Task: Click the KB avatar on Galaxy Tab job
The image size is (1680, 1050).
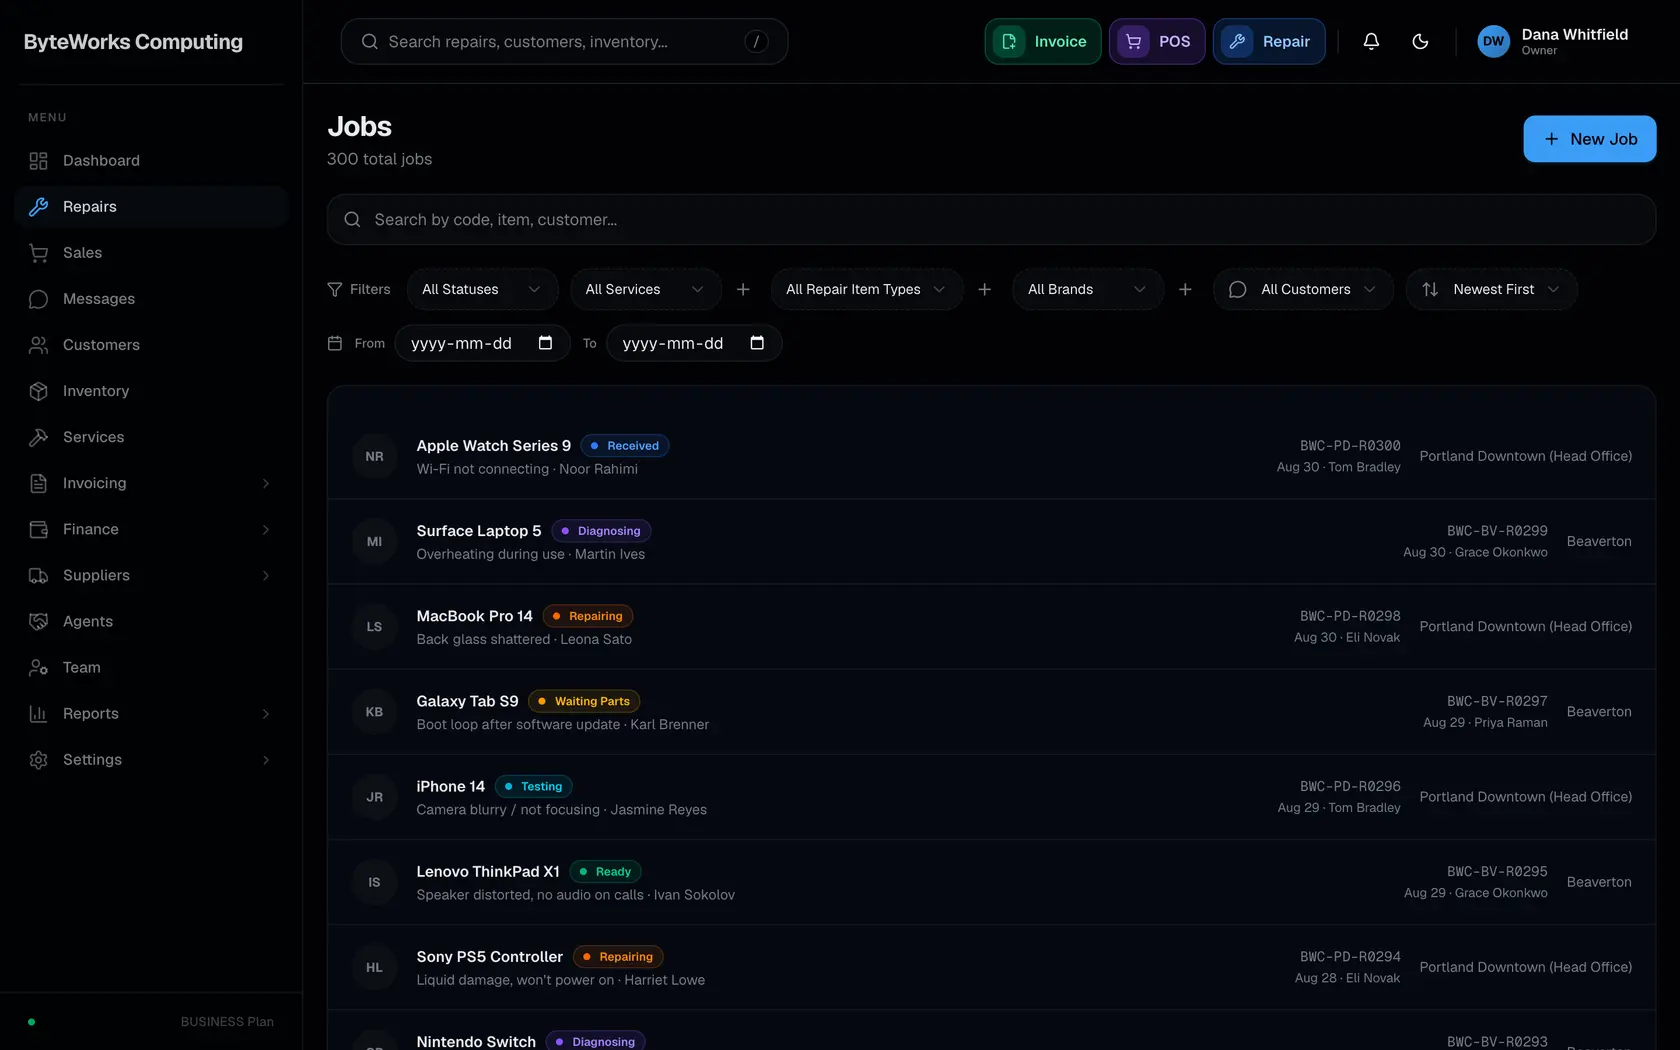Action: pyautogui.click(x=374, y=712)
